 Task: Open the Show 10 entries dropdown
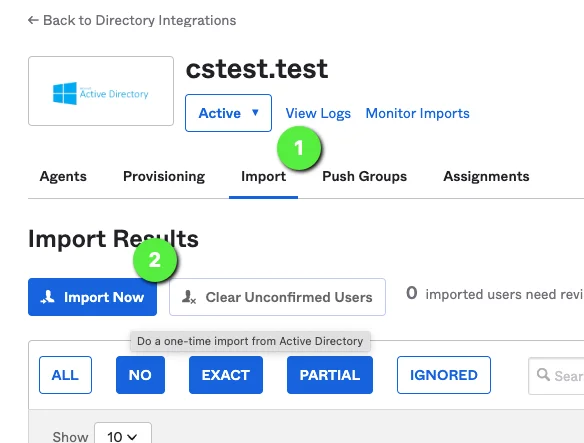click(123, 434)
